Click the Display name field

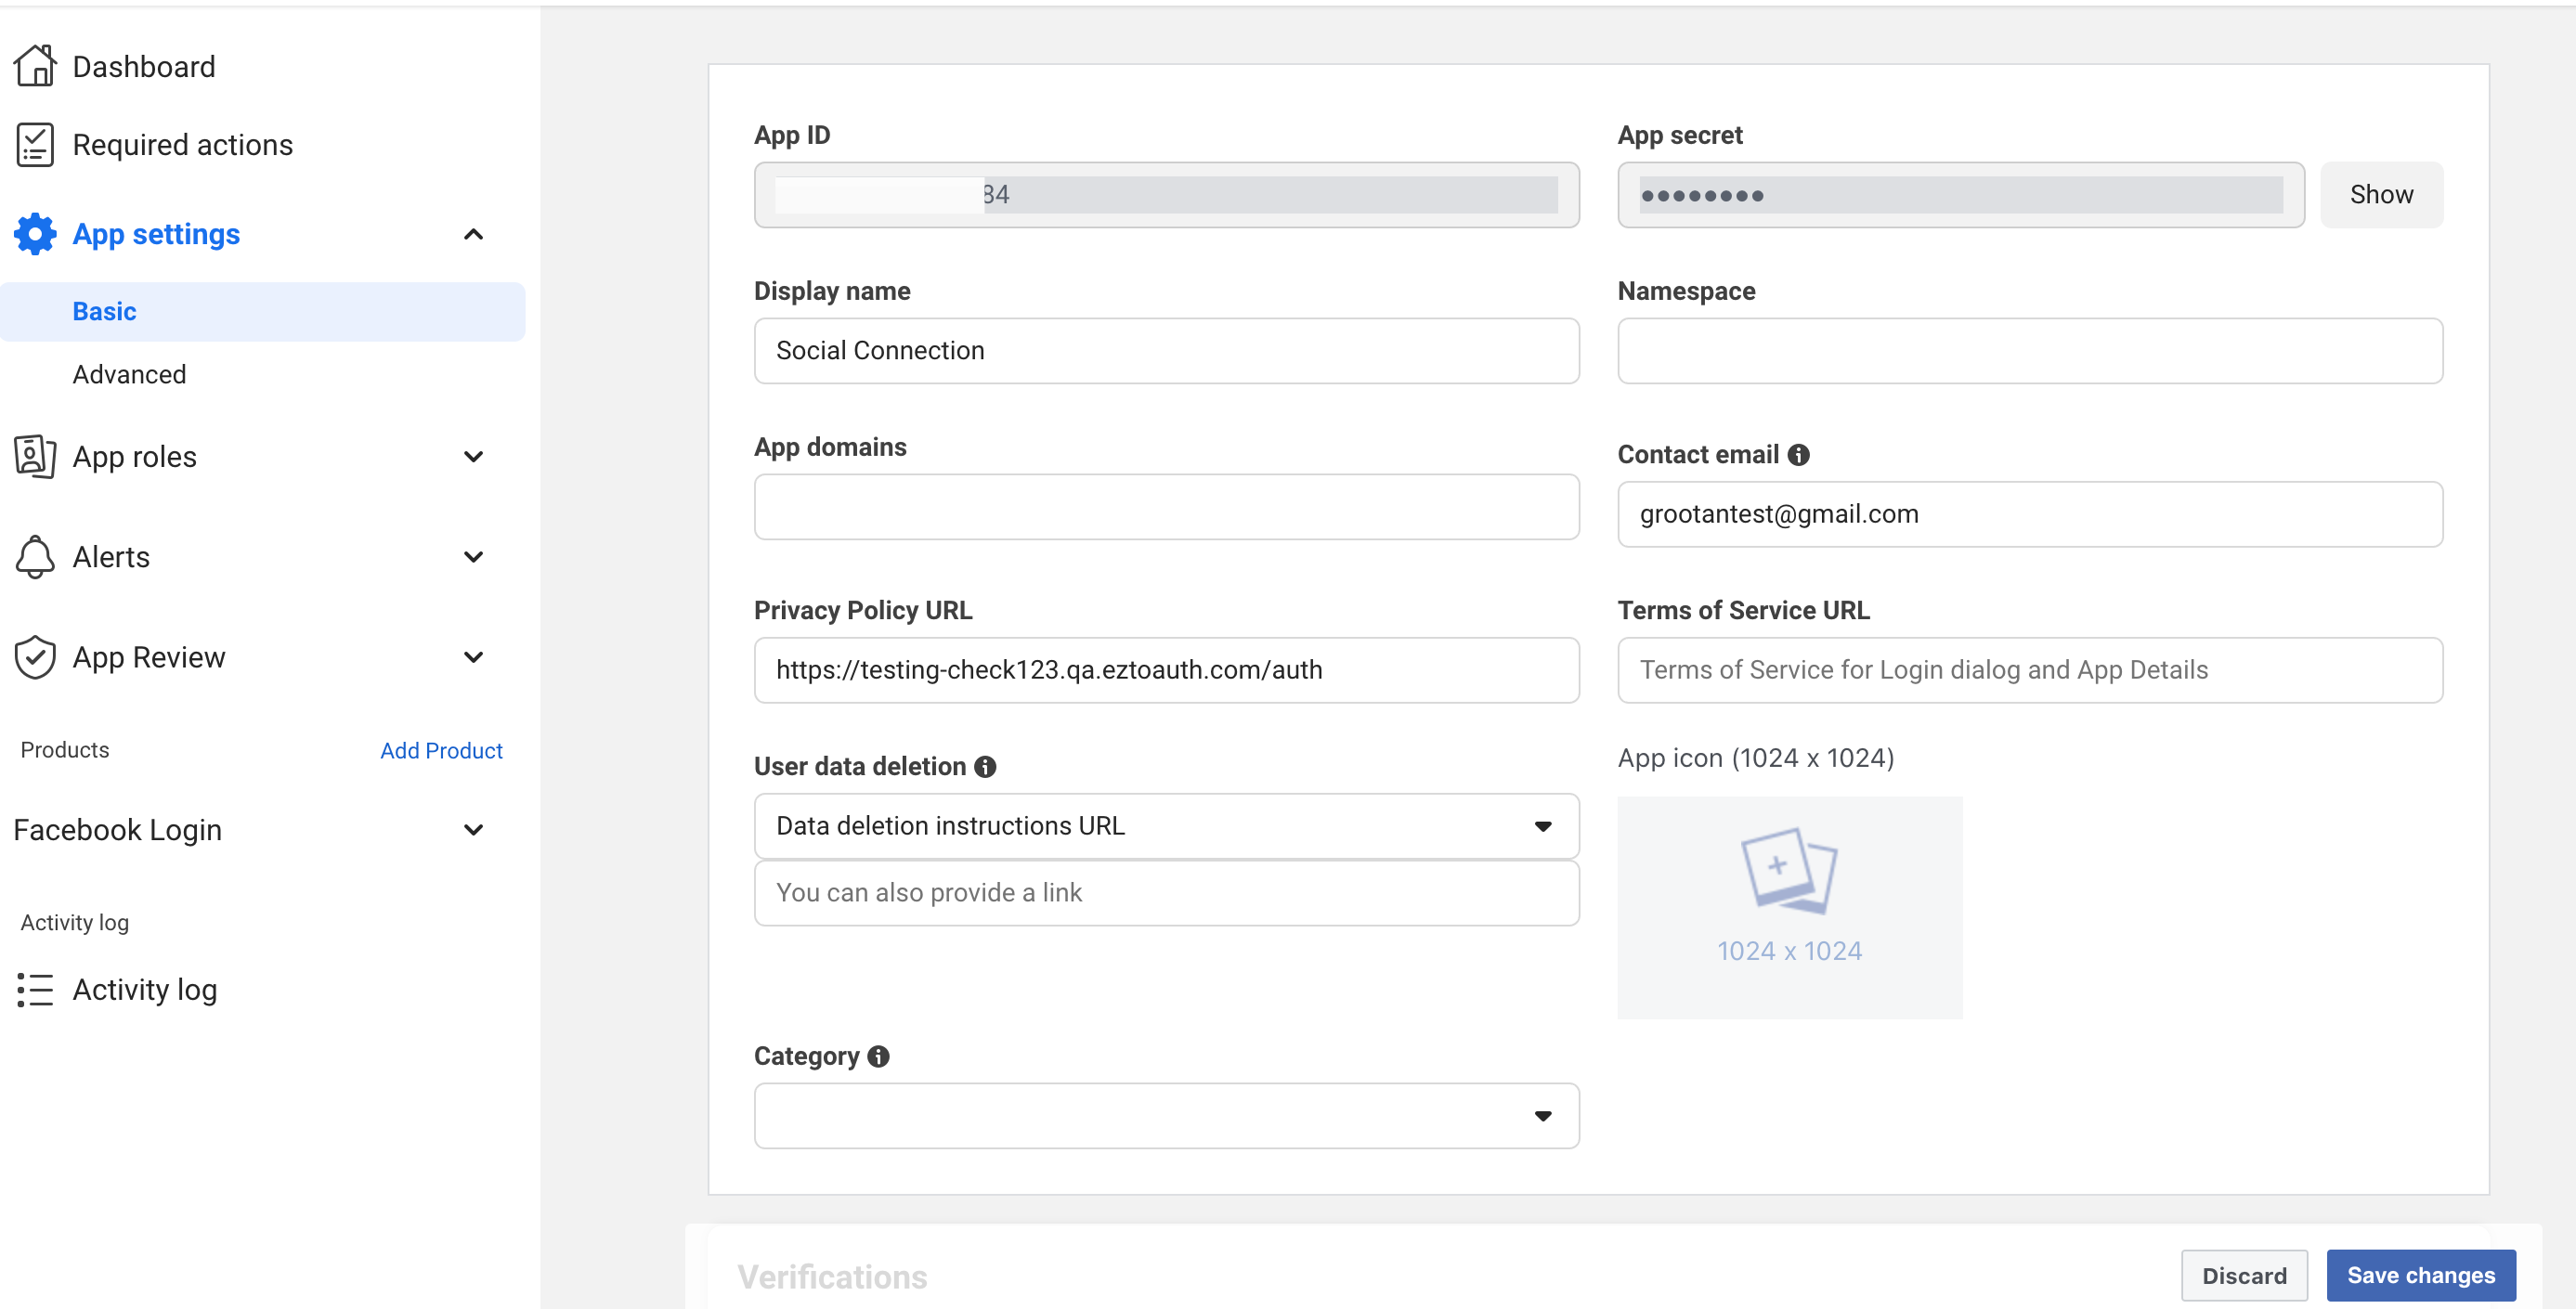coord(1166,351)
